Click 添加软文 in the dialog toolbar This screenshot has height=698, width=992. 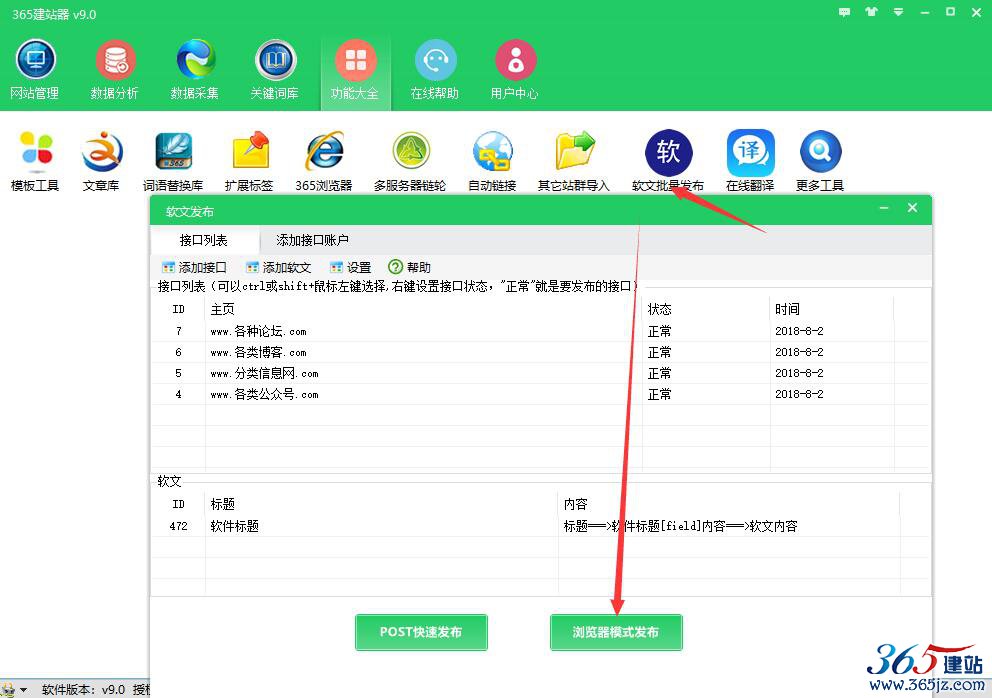pos(278,268)
